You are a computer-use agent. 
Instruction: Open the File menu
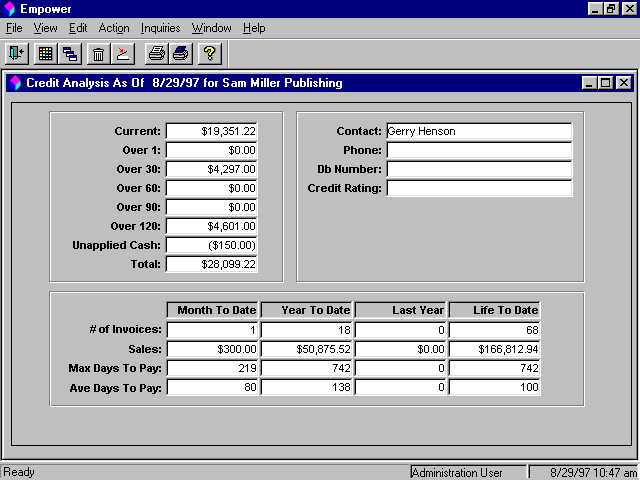tap(14, 28)
